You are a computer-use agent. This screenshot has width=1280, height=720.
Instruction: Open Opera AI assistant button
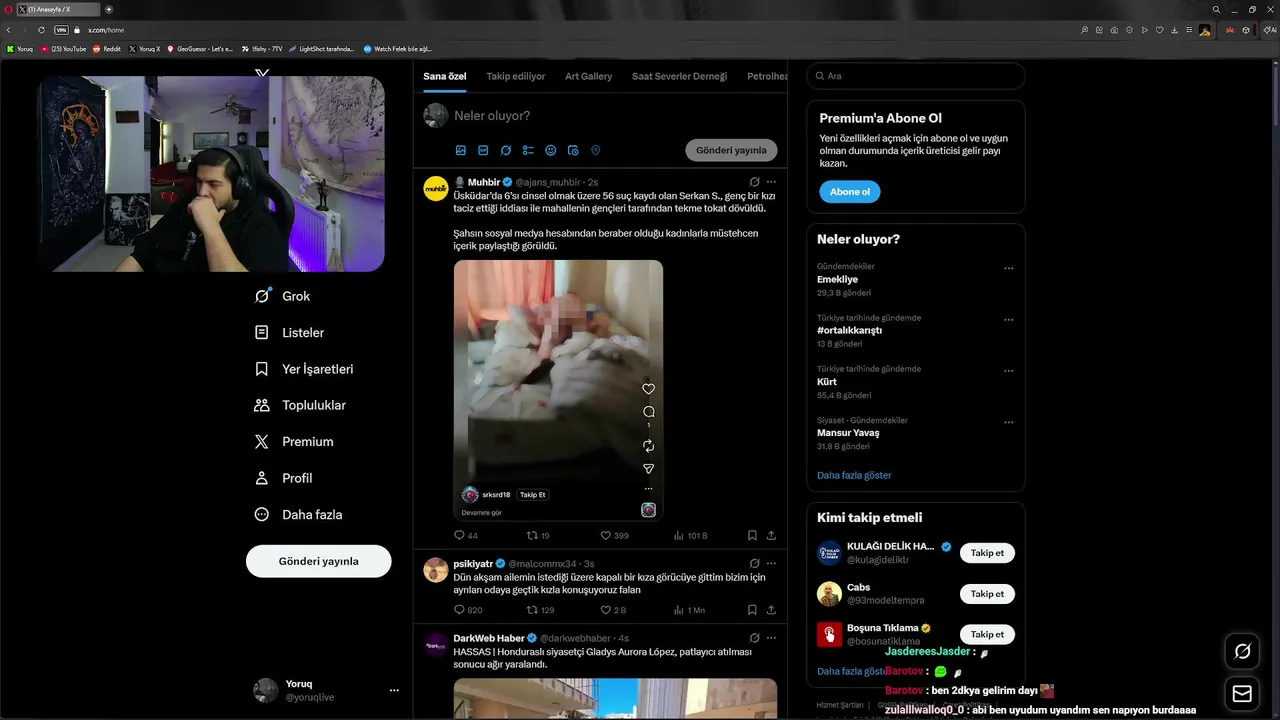point(1269,30)
